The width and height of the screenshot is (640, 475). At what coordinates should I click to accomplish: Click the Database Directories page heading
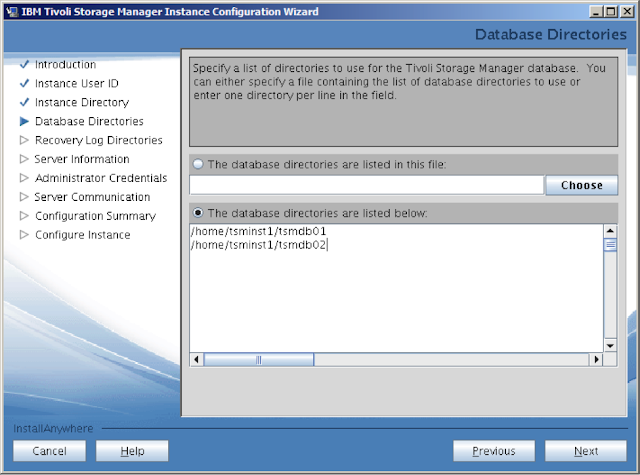[x=551, y=34]
